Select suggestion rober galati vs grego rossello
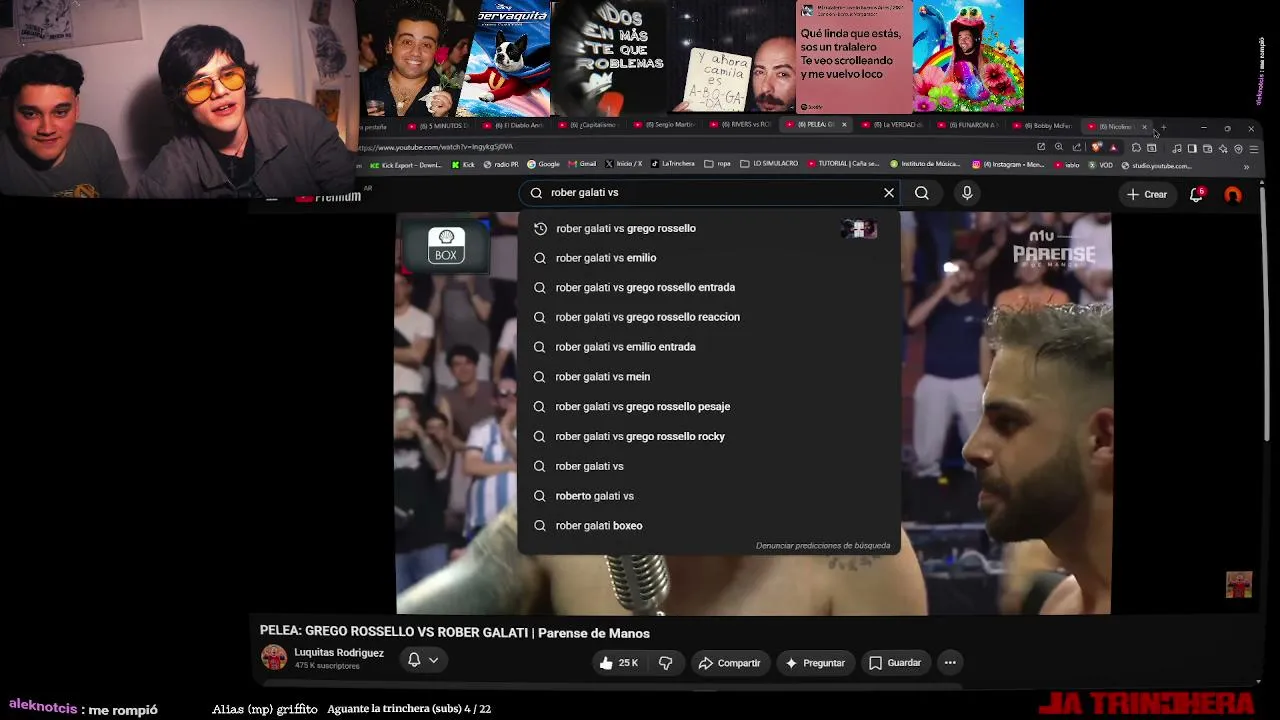The width and height of the screenshot is (1280, 720). point(709,228)
